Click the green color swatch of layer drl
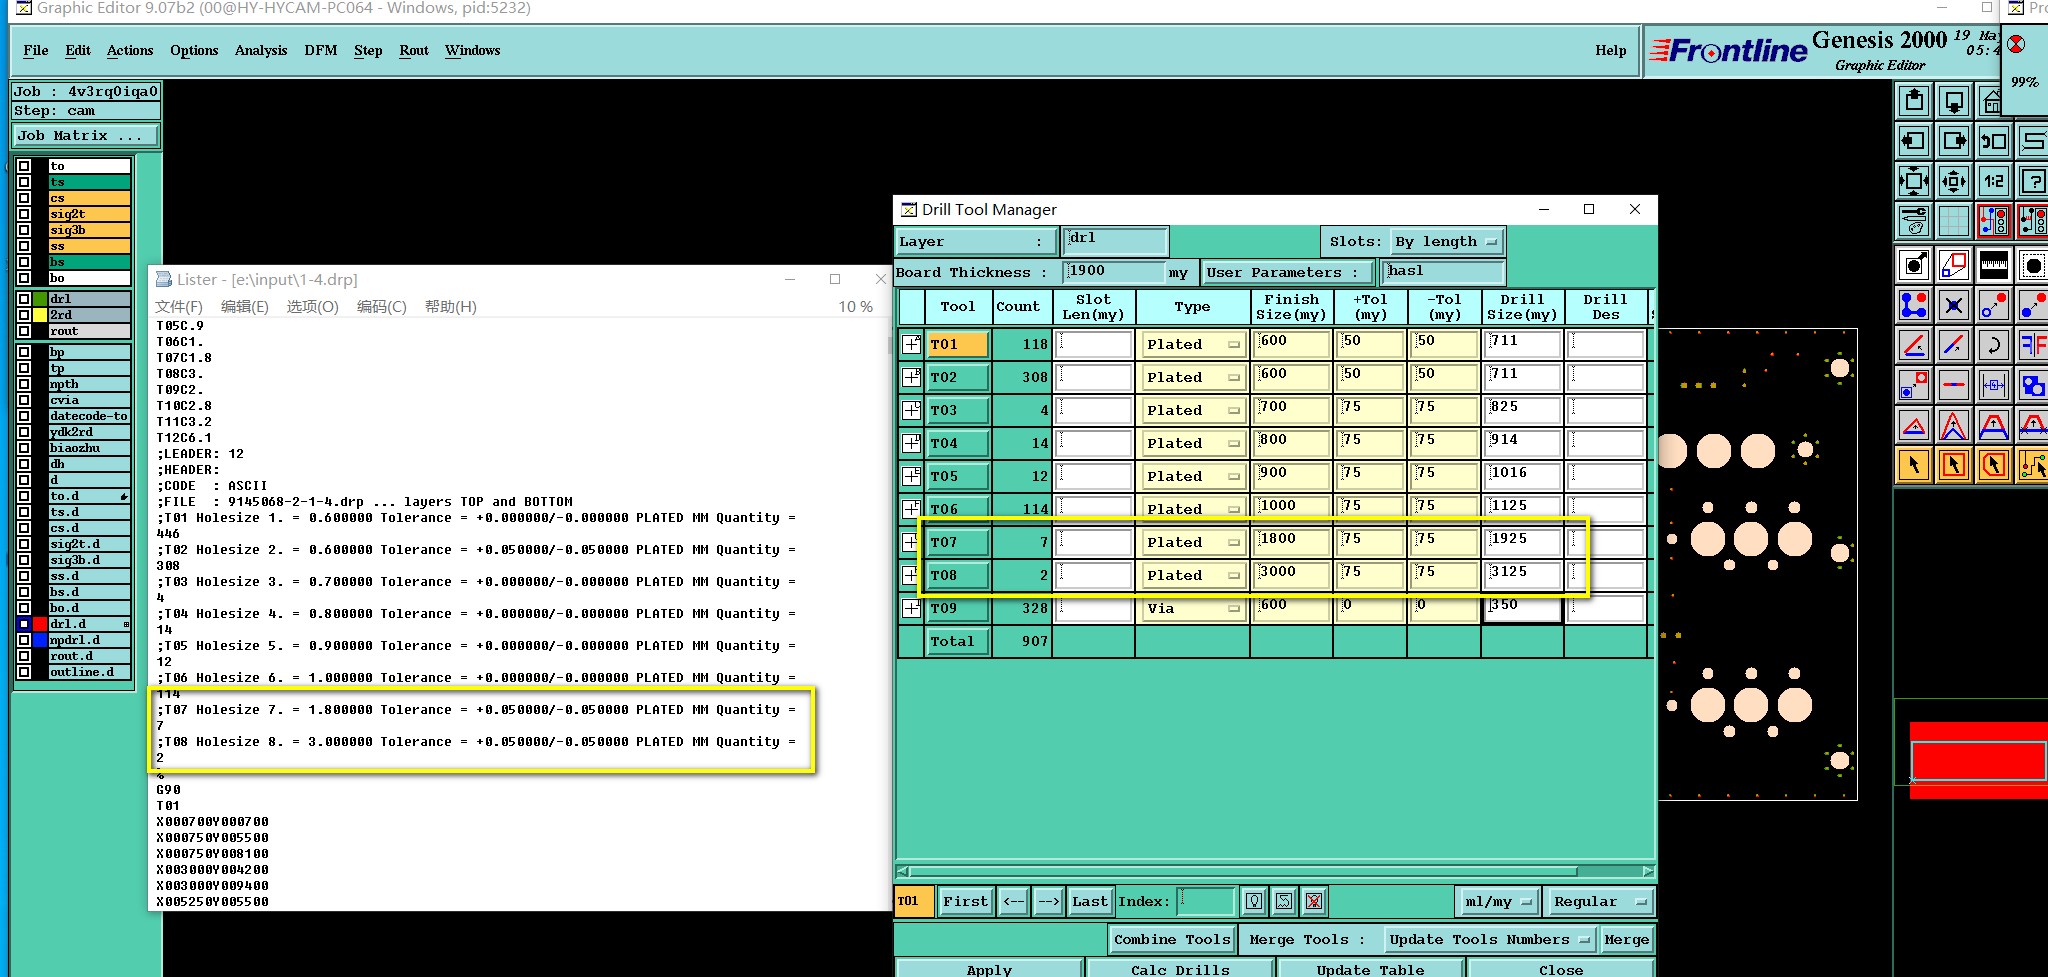The image size is (2048, 977). [40, 299]
